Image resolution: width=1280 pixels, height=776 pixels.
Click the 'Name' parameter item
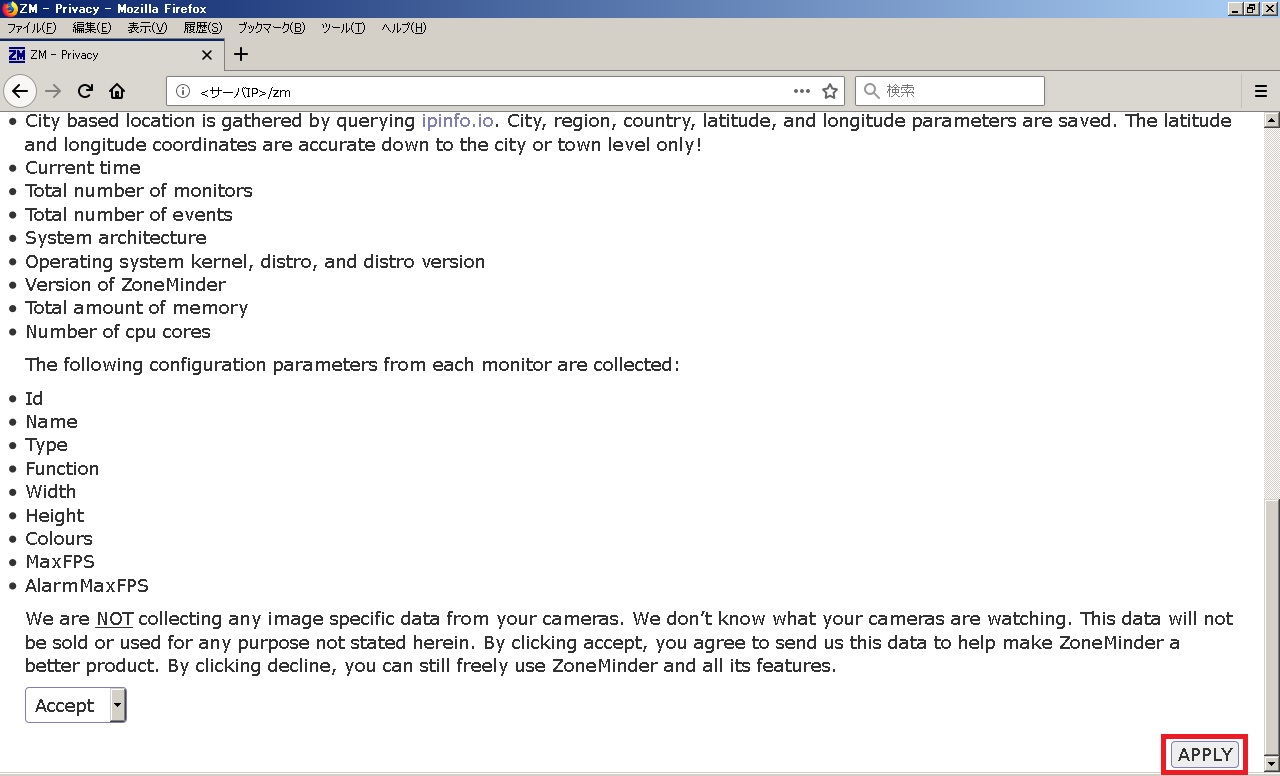(x=51, y=422)
